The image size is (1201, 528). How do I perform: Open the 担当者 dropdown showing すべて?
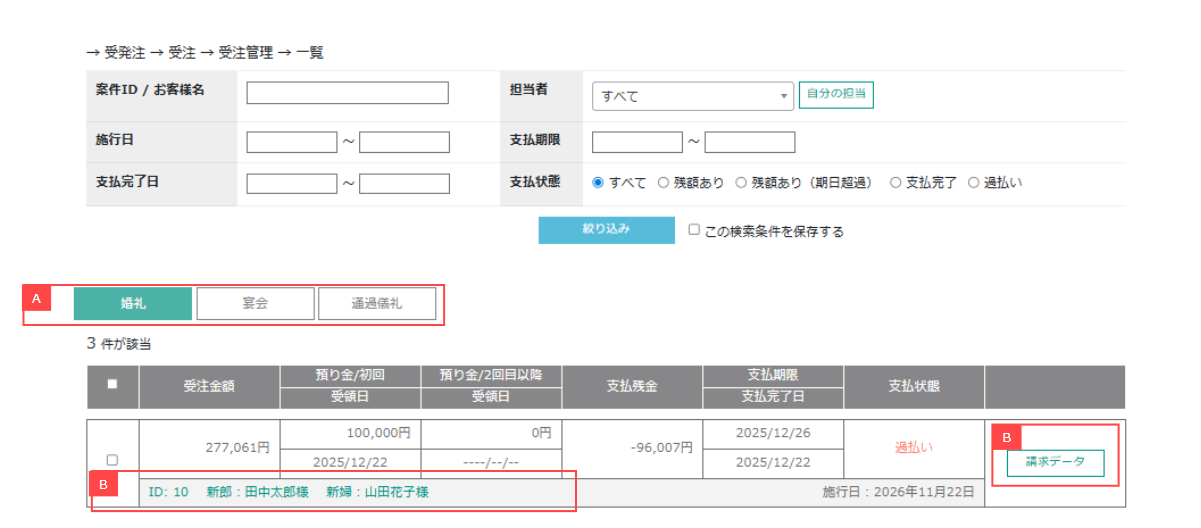point(692,96)
